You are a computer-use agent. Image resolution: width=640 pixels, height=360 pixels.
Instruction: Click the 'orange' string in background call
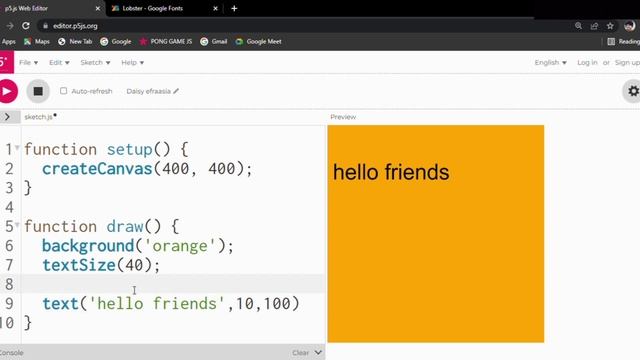pyautogui.click(x=180, y=246)
